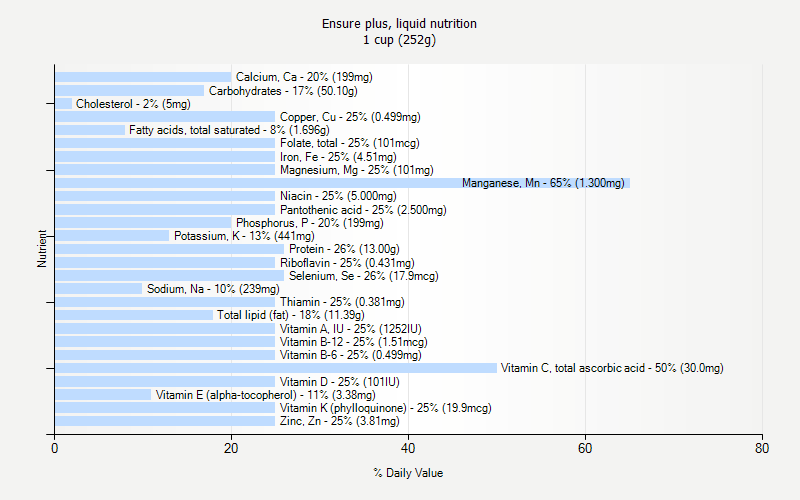
Task: Click the blue Protein bar
Action: [169, 249]
